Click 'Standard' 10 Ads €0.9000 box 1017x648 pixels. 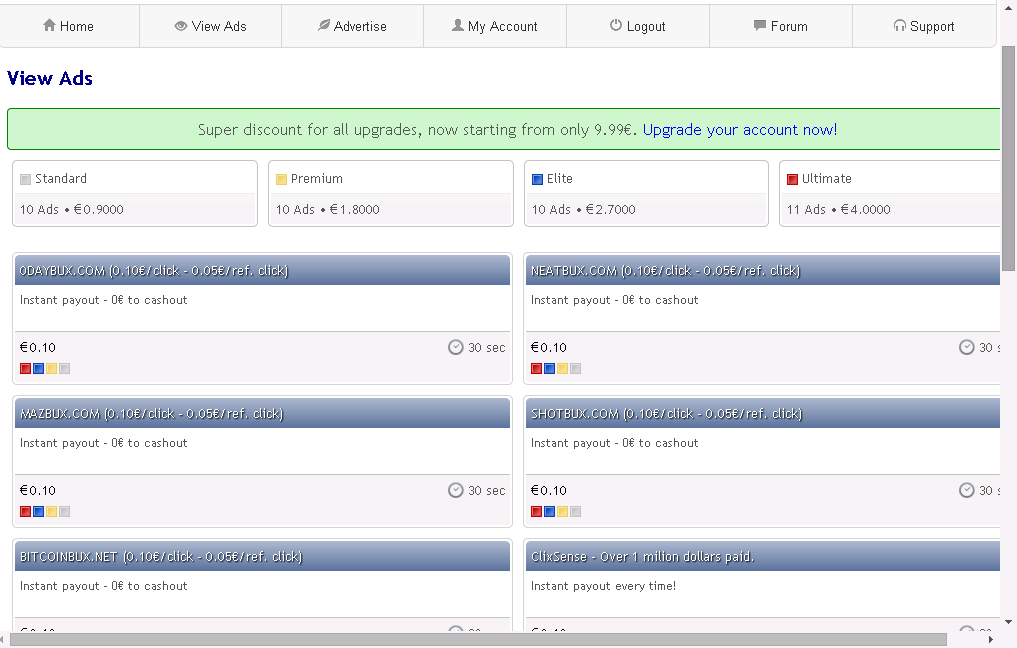[x=135, y=193]
